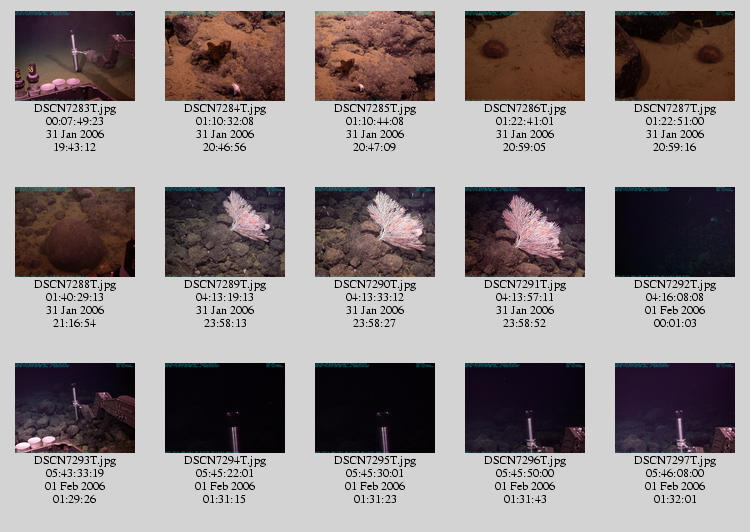Click clock time 20:59:05
The height and width of the screenshot is (532, 750).
click(x=525, y=147)
